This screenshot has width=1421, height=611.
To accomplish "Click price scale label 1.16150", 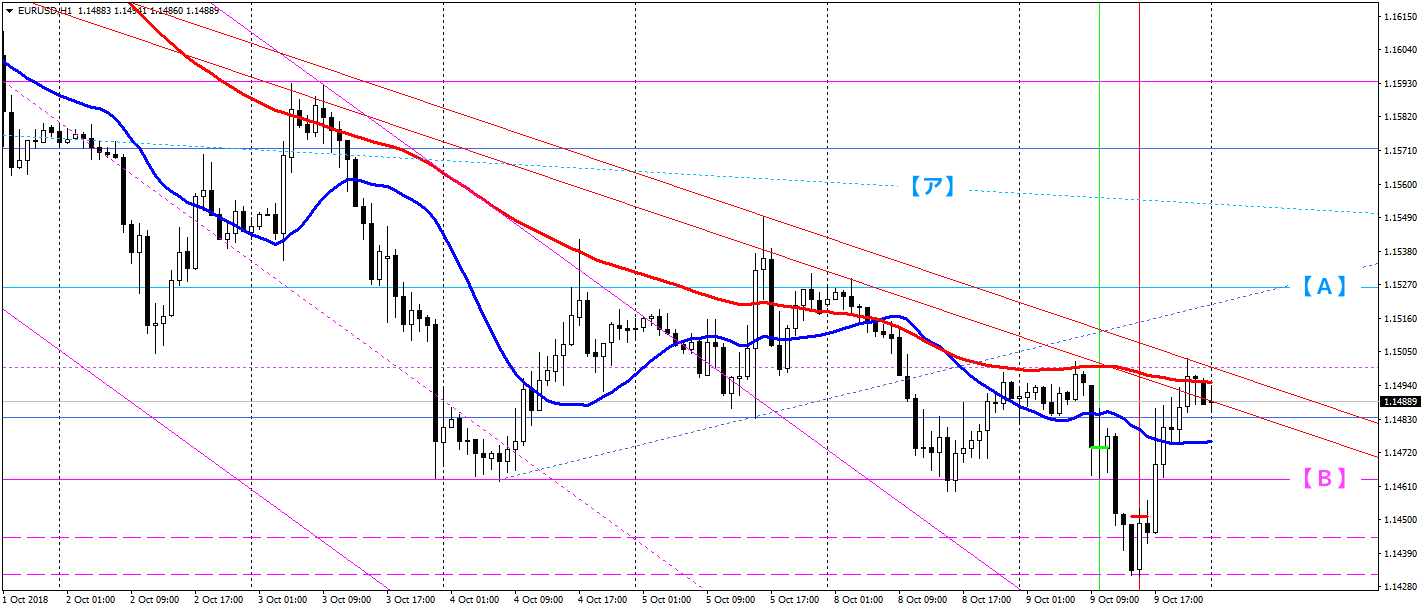I will [1399, 17].
